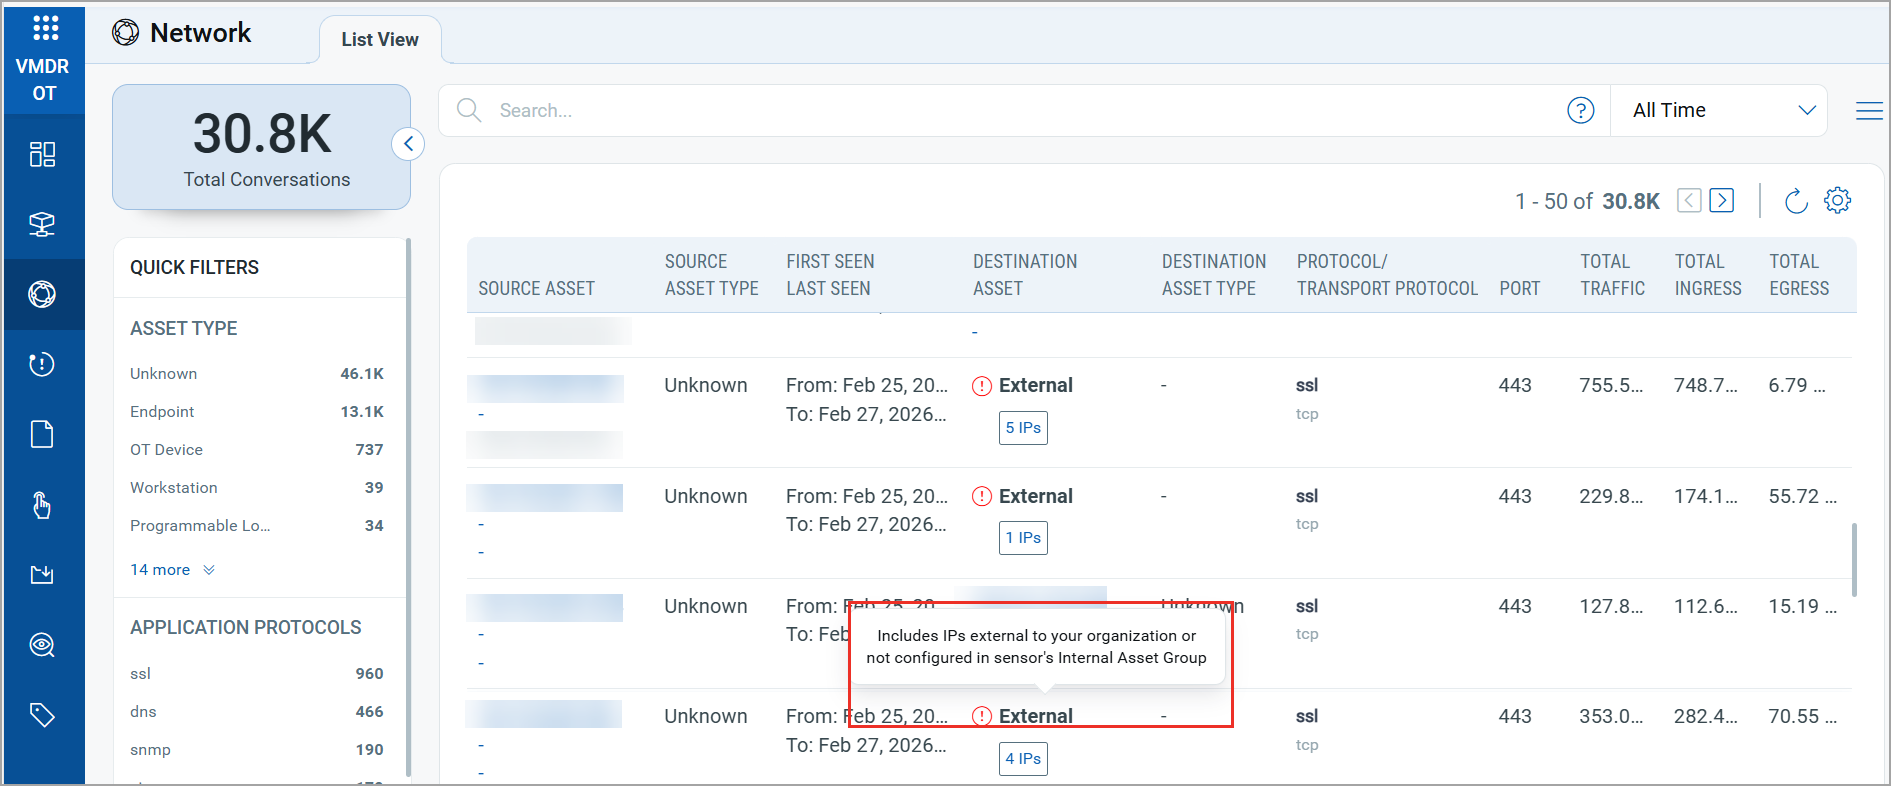Open the 5 IPs badge

(1023, 428)
